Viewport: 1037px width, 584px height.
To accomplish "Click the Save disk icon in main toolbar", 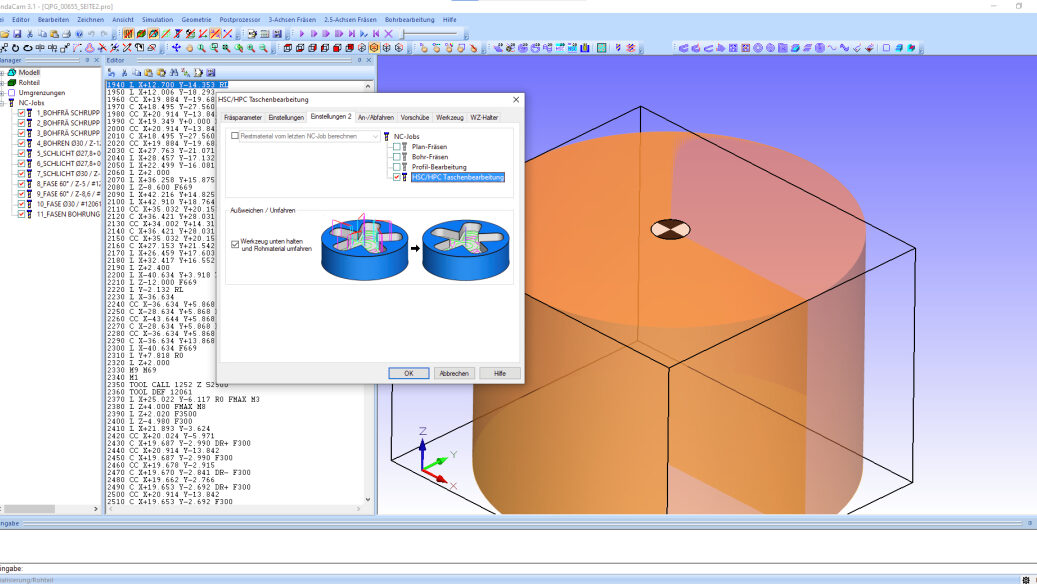I will (18, 34).
